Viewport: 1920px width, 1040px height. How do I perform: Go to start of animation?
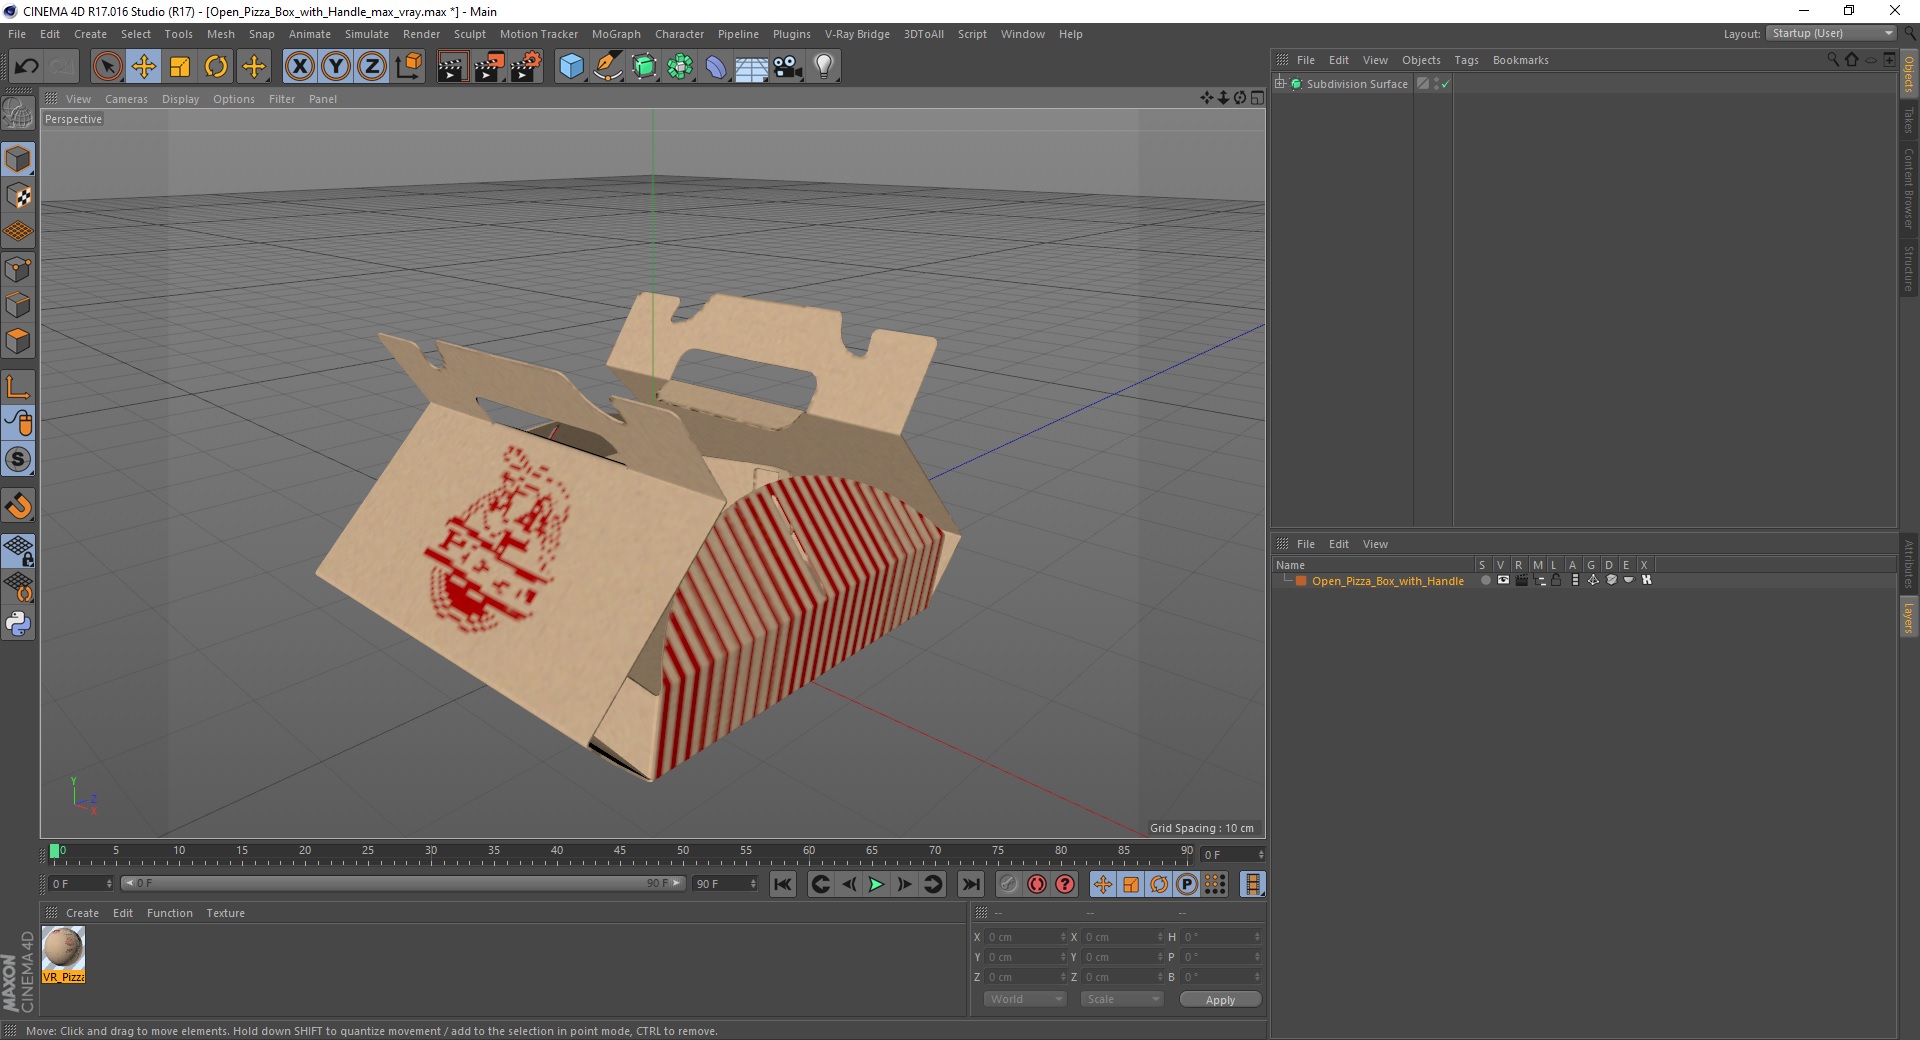783,884
